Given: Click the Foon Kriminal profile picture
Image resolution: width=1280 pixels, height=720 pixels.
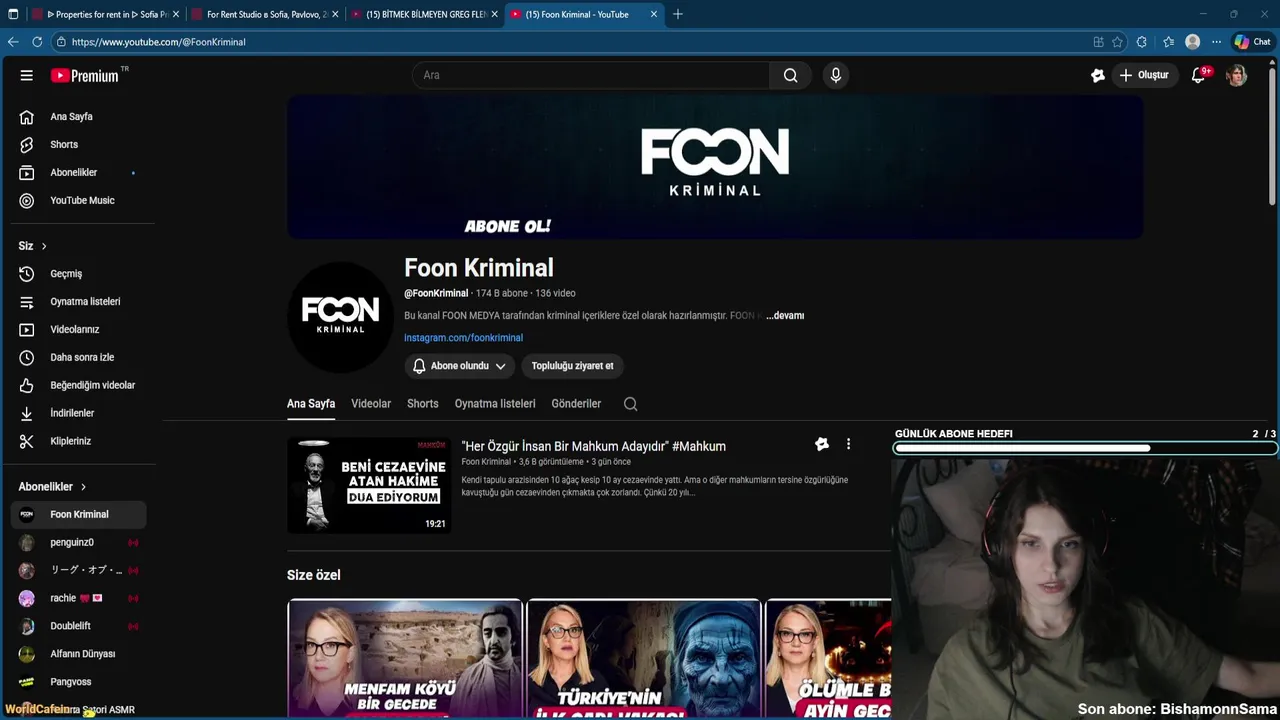Looking at the screenshot, I should (x=340, y=317).
